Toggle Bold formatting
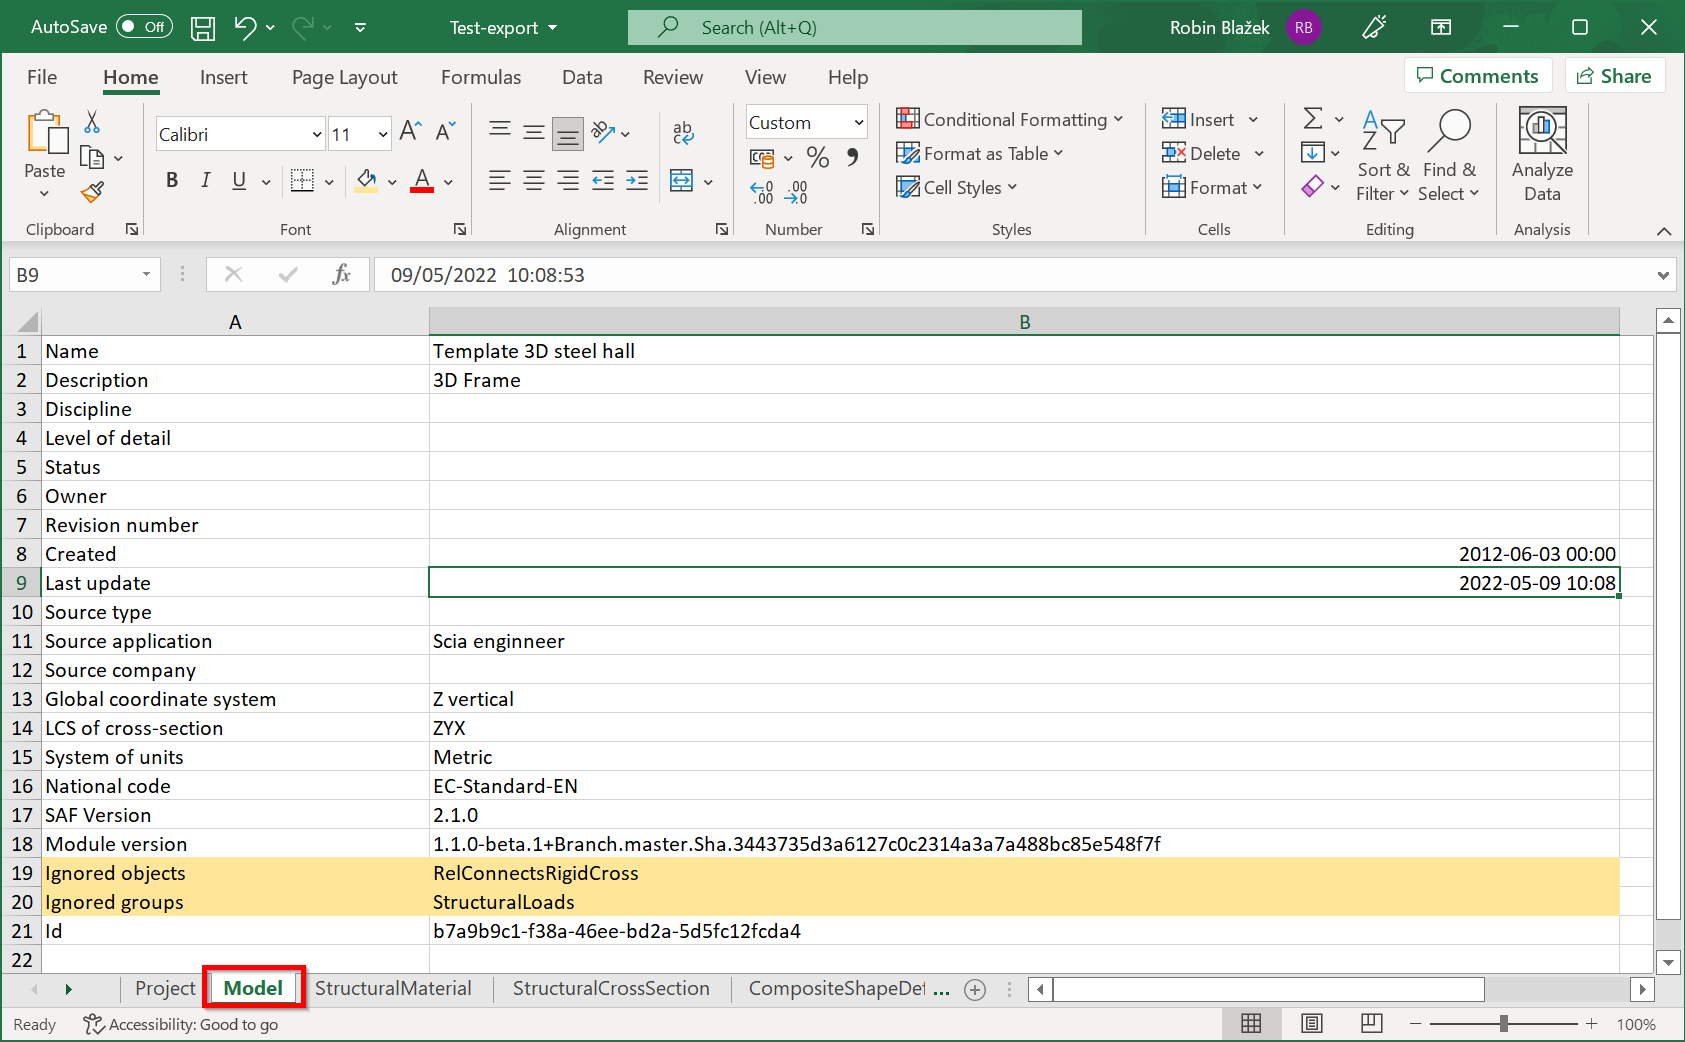The image size is (1685, 1042). (172, 180)
